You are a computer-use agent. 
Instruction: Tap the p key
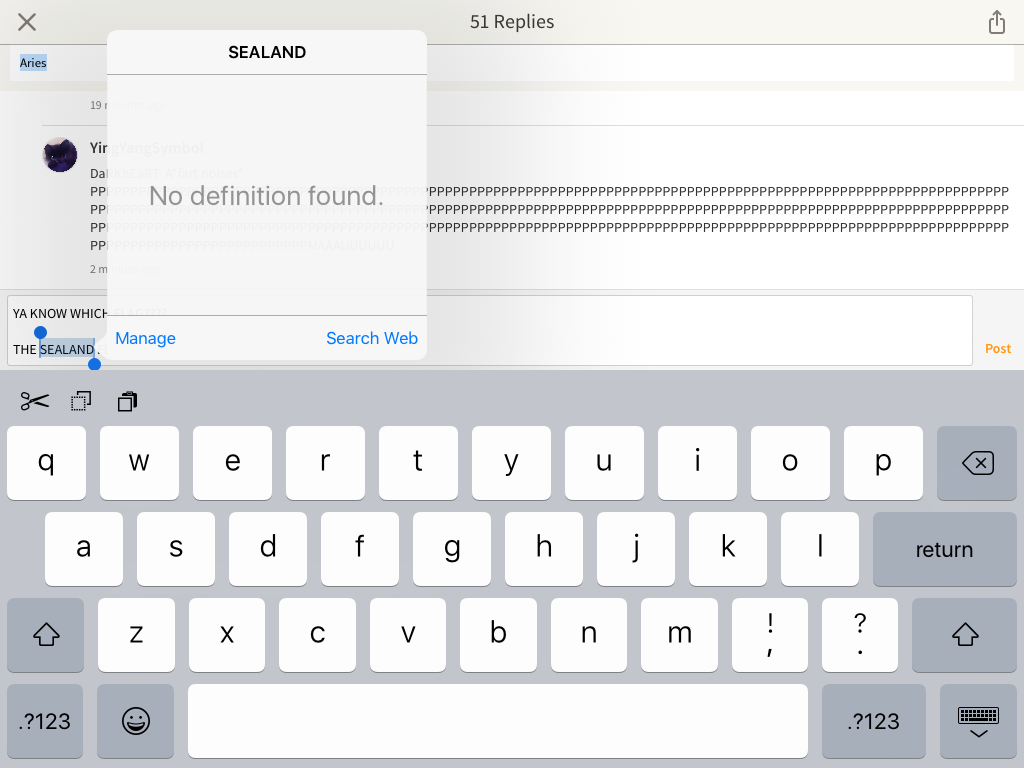(884, 463)
